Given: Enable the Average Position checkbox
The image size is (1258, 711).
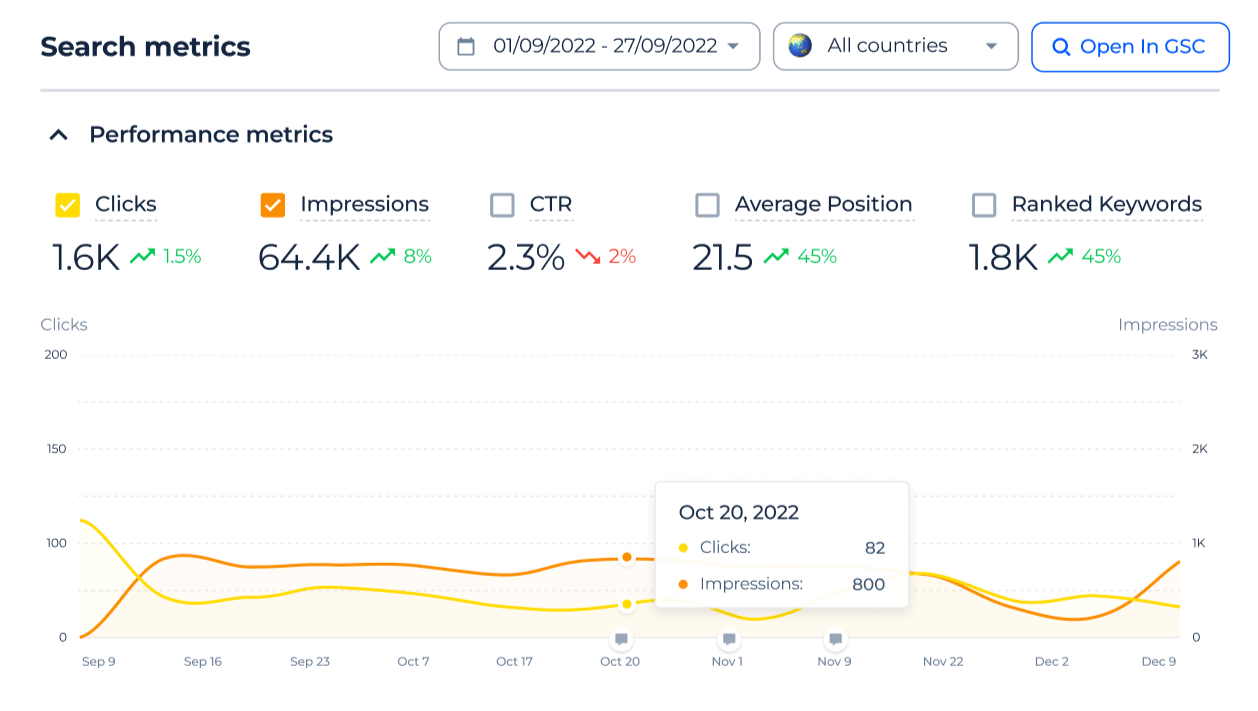Looking at the screenshot, I should click(707, 205).
